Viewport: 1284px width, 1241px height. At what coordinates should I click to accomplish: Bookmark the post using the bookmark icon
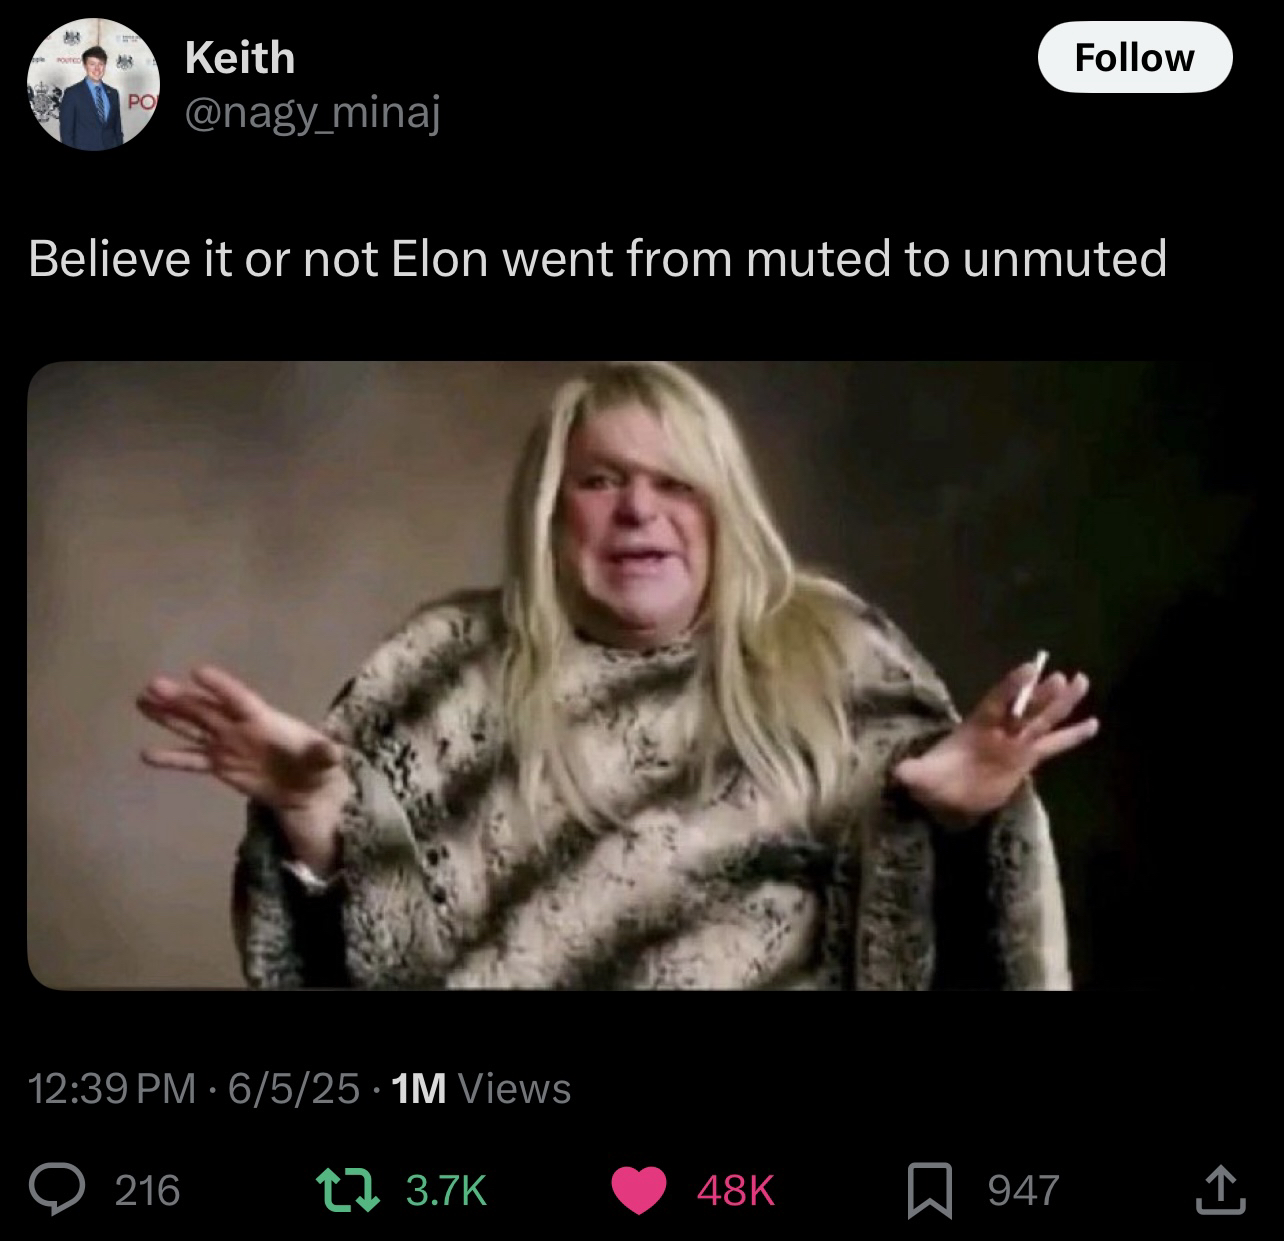(x=929, y=1191)
